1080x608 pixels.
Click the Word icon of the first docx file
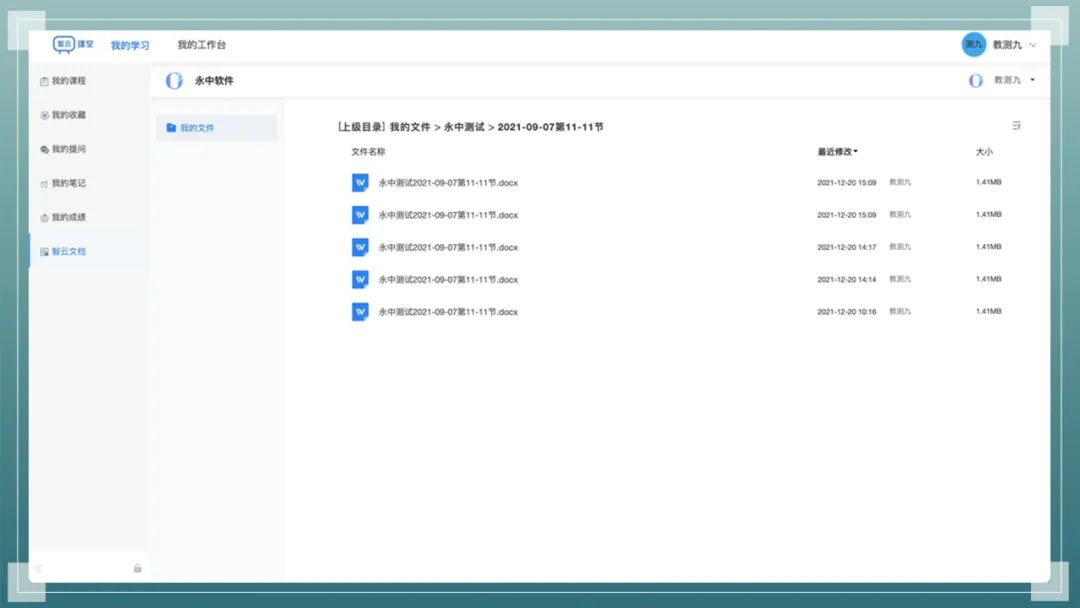359,182
